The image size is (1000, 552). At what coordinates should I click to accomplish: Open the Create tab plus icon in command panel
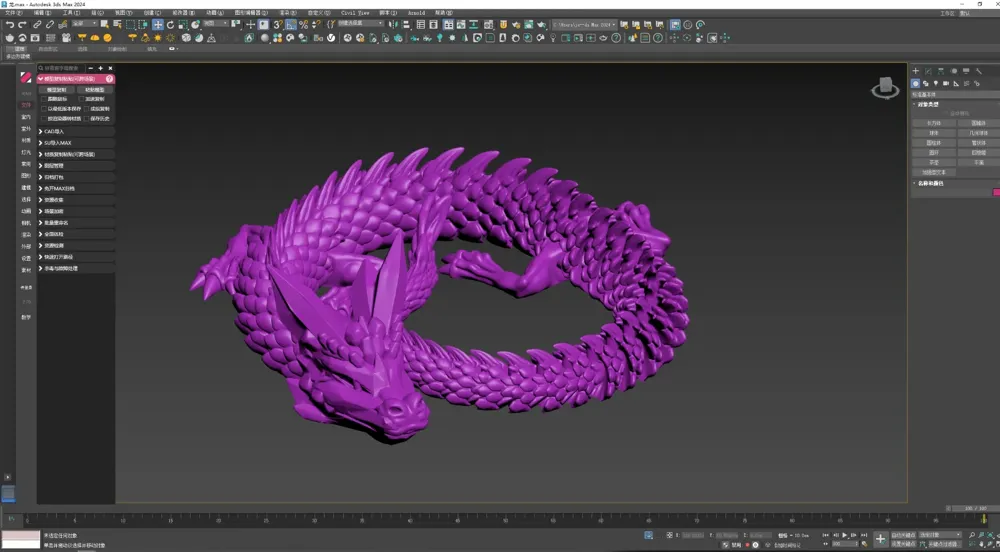click(x=916, y=71)
